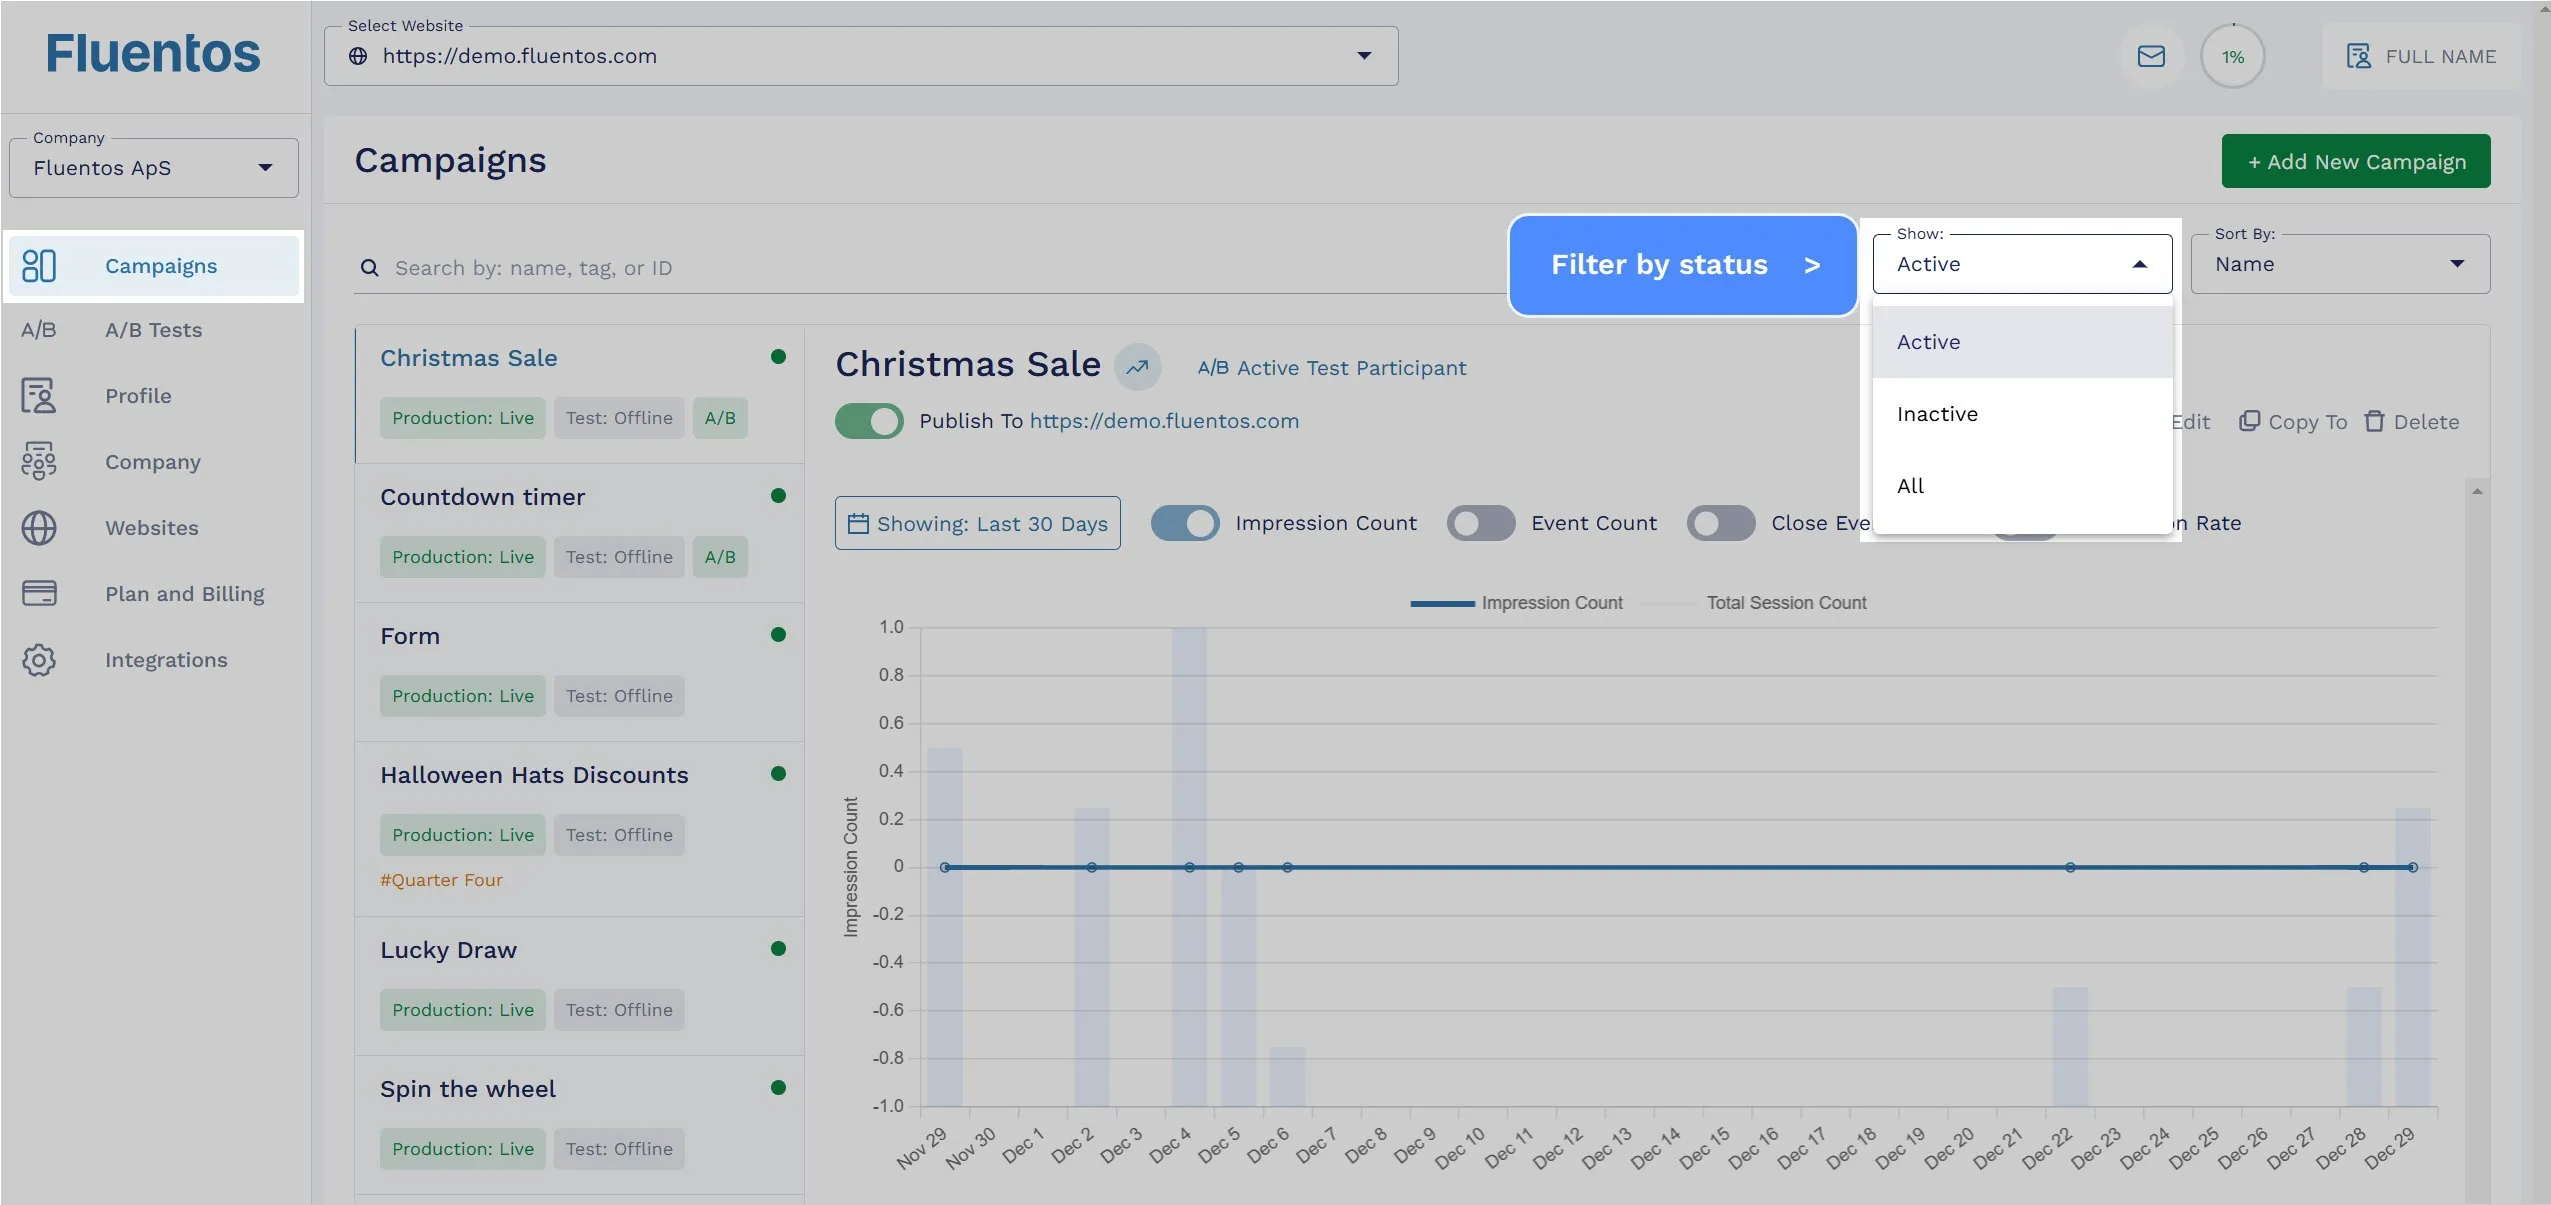
Task: Select Inactive in the Show dropdown list
Action: 2022,414
